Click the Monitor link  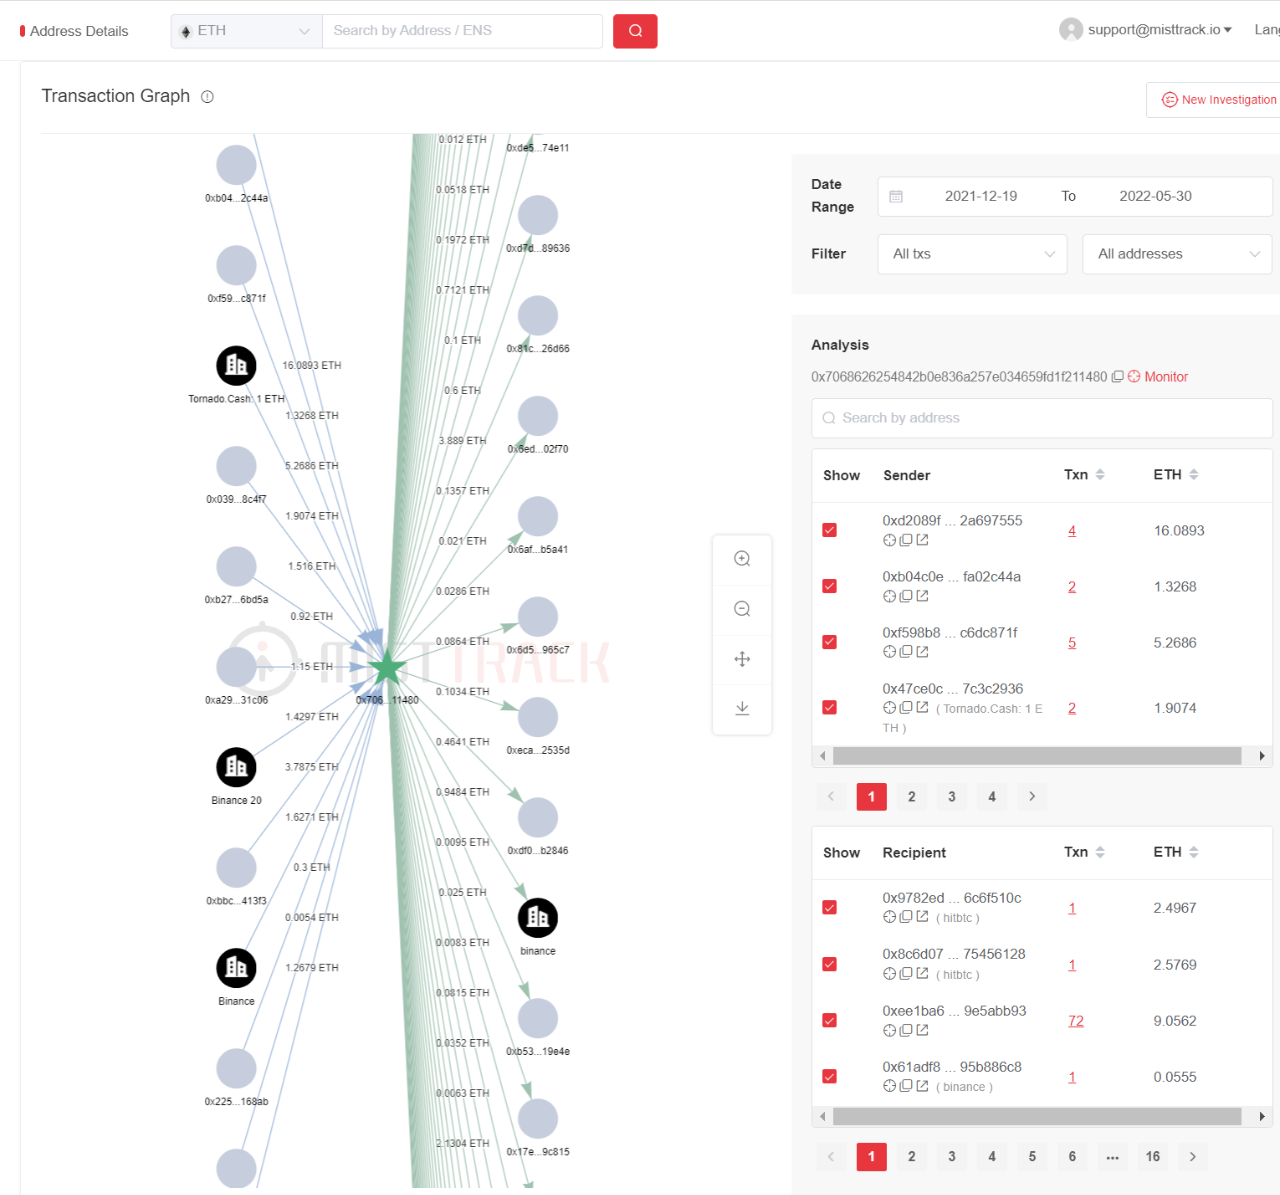(1166, 377)
